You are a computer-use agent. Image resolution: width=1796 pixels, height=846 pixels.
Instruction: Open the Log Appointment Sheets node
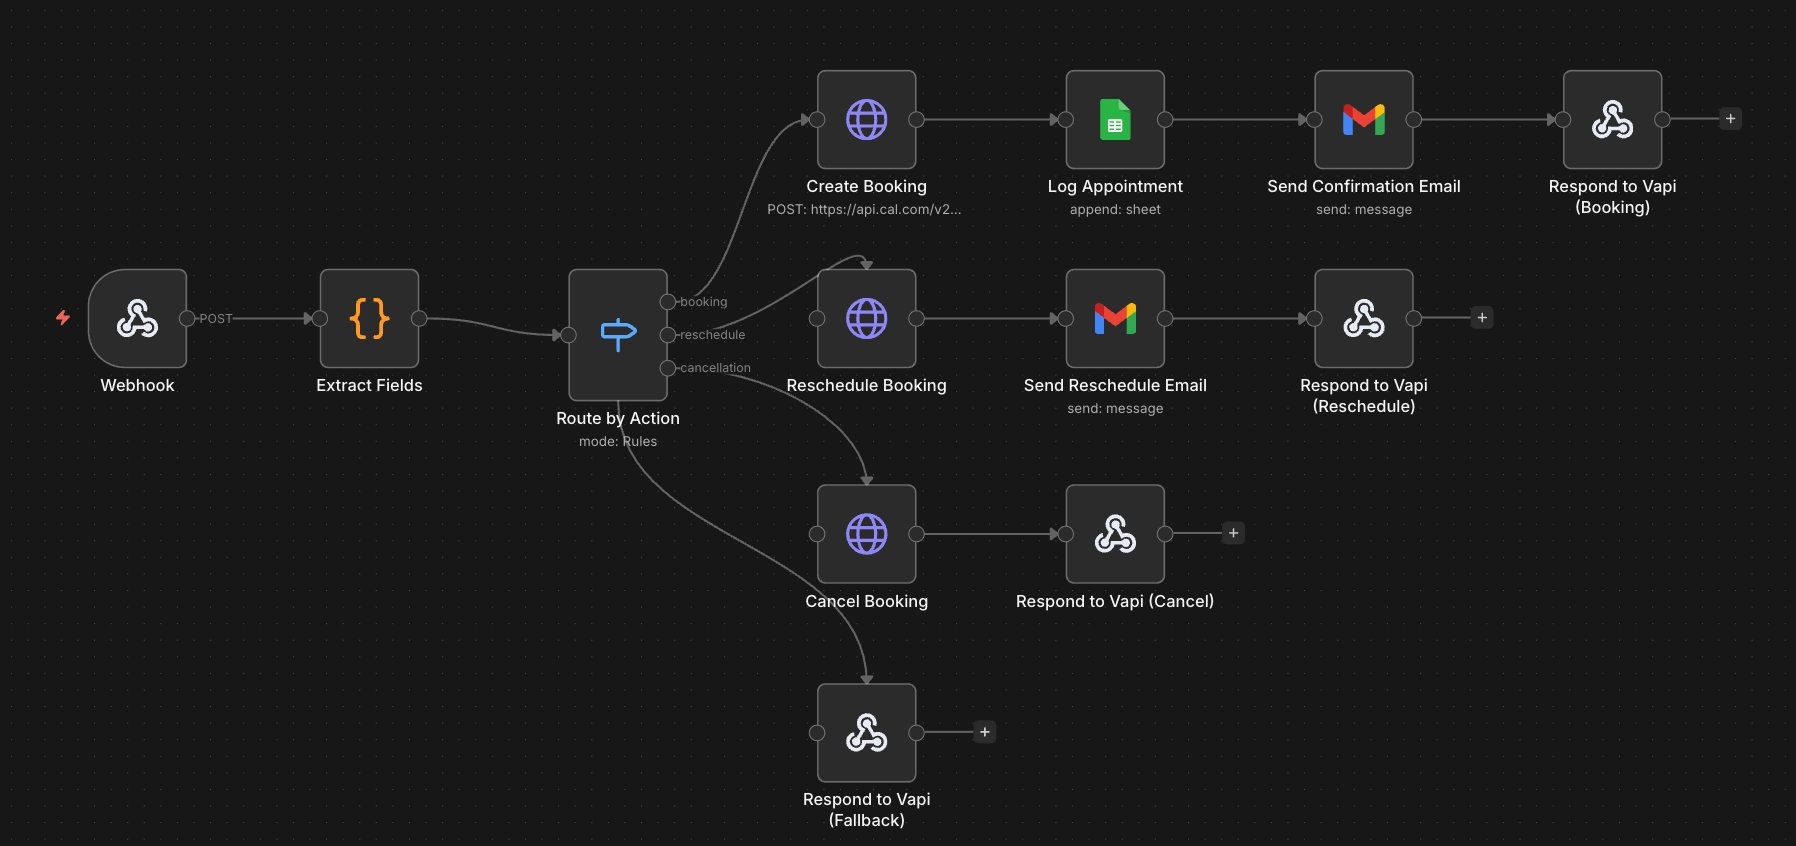(x=1115, y=119)
